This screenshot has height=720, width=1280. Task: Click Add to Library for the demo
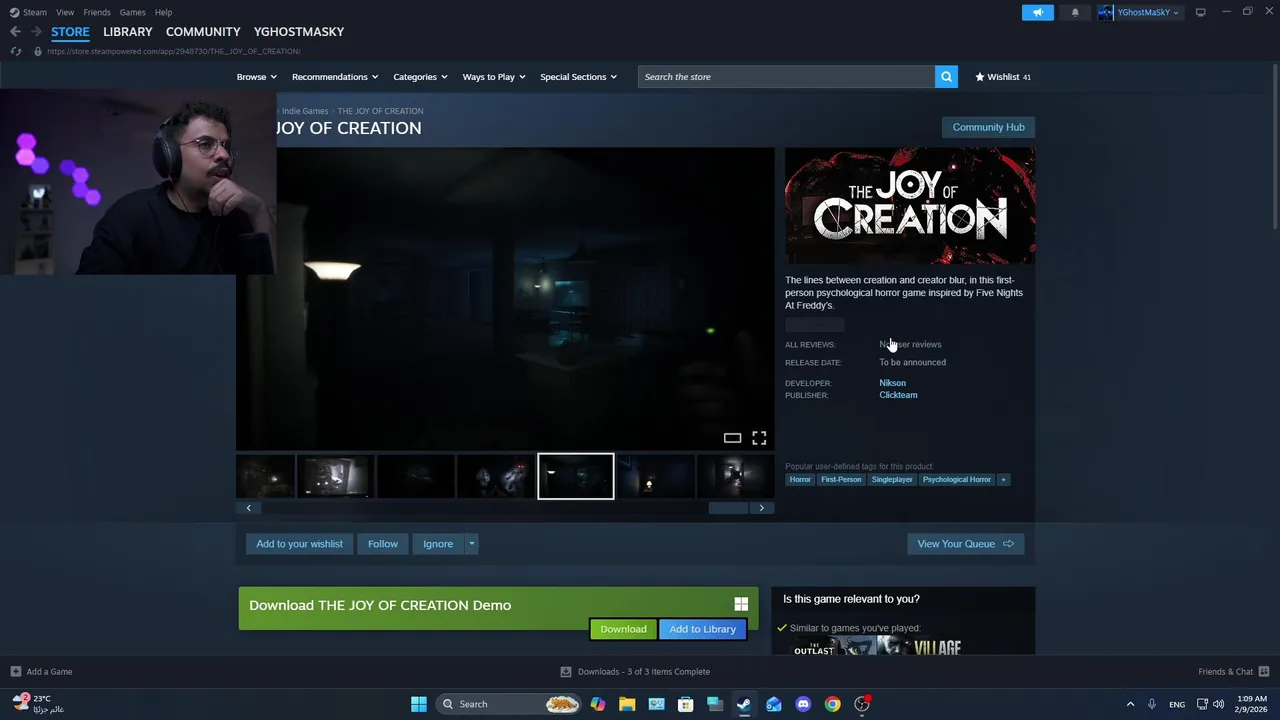702,629
